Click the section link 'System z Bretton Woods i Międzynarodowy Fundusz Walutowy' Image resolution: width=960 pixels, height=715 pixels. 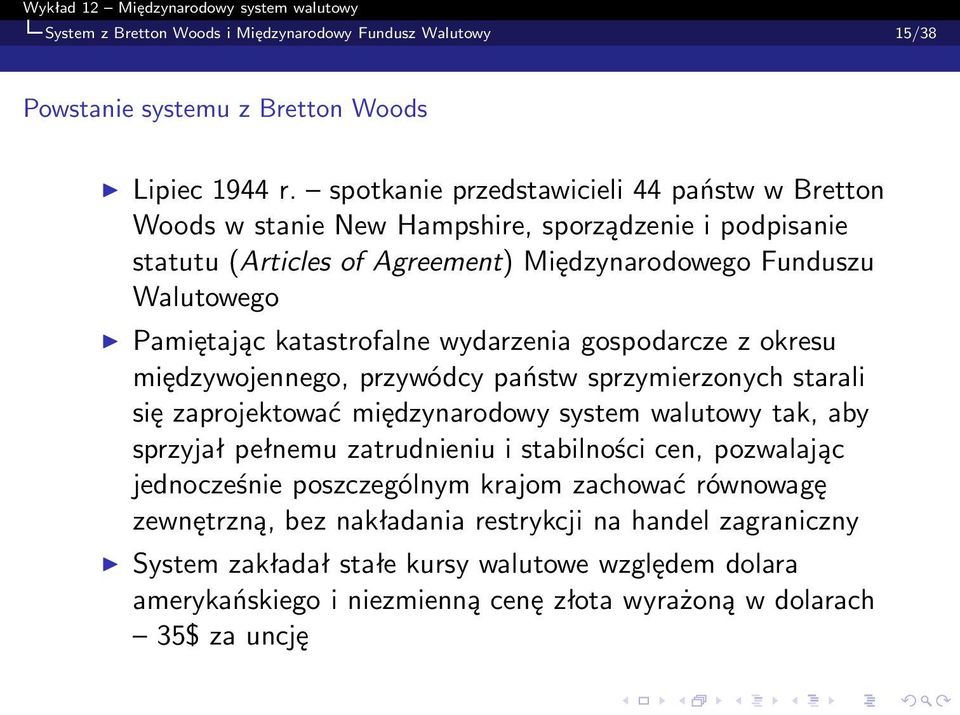[x=268, y=33]
